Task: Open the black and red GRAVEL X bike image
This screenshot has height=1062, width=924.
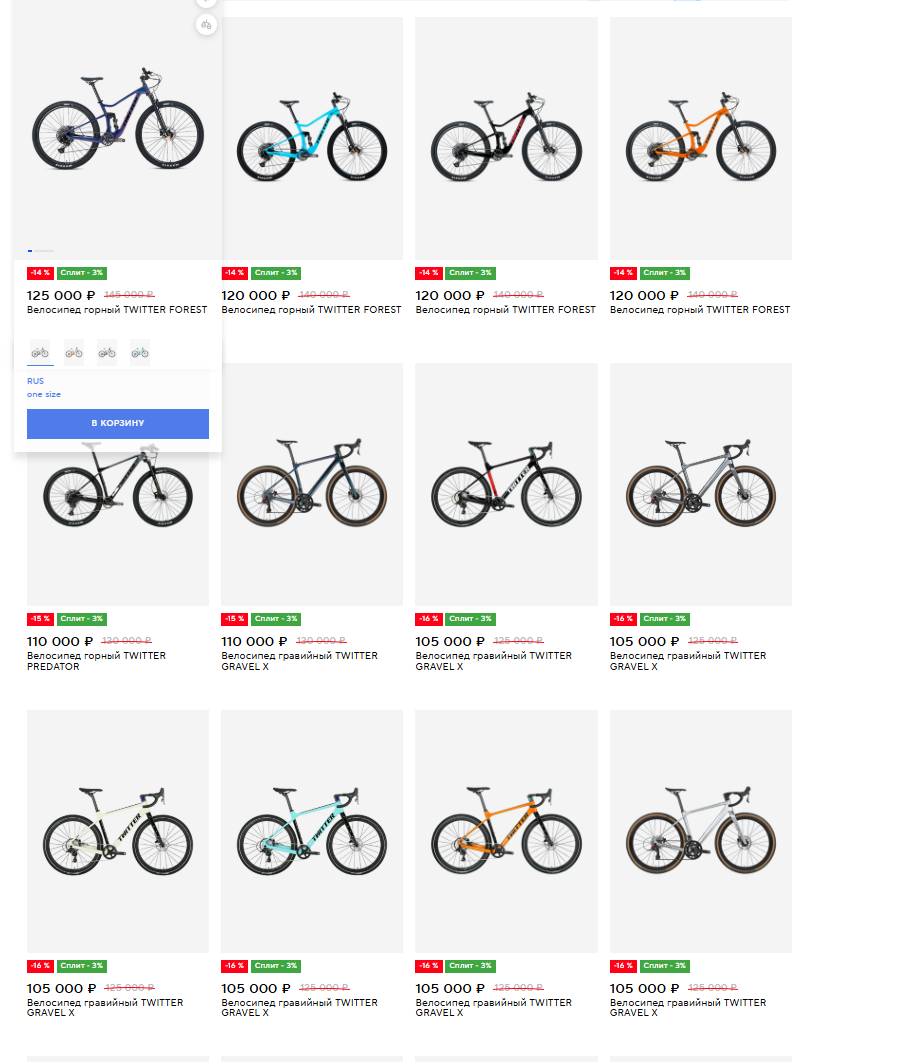Action: click(506, 484)
